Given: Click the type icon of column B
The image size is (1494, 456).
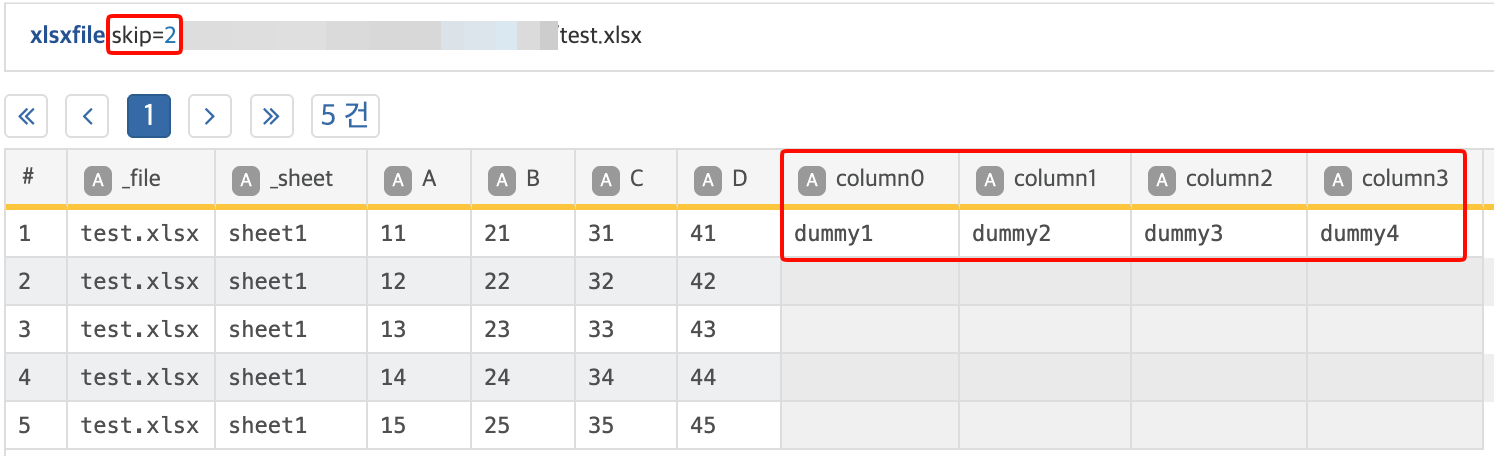Looking at the screenshot, I should [x=501, y=180].
